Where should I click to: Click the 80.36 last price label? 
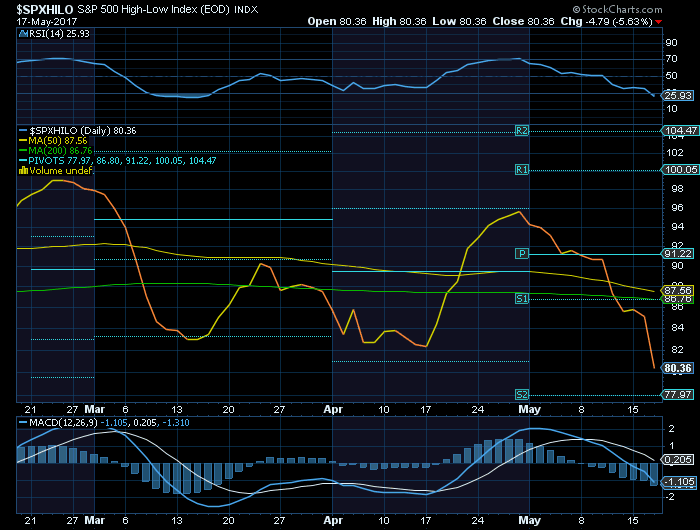point(678,368)
